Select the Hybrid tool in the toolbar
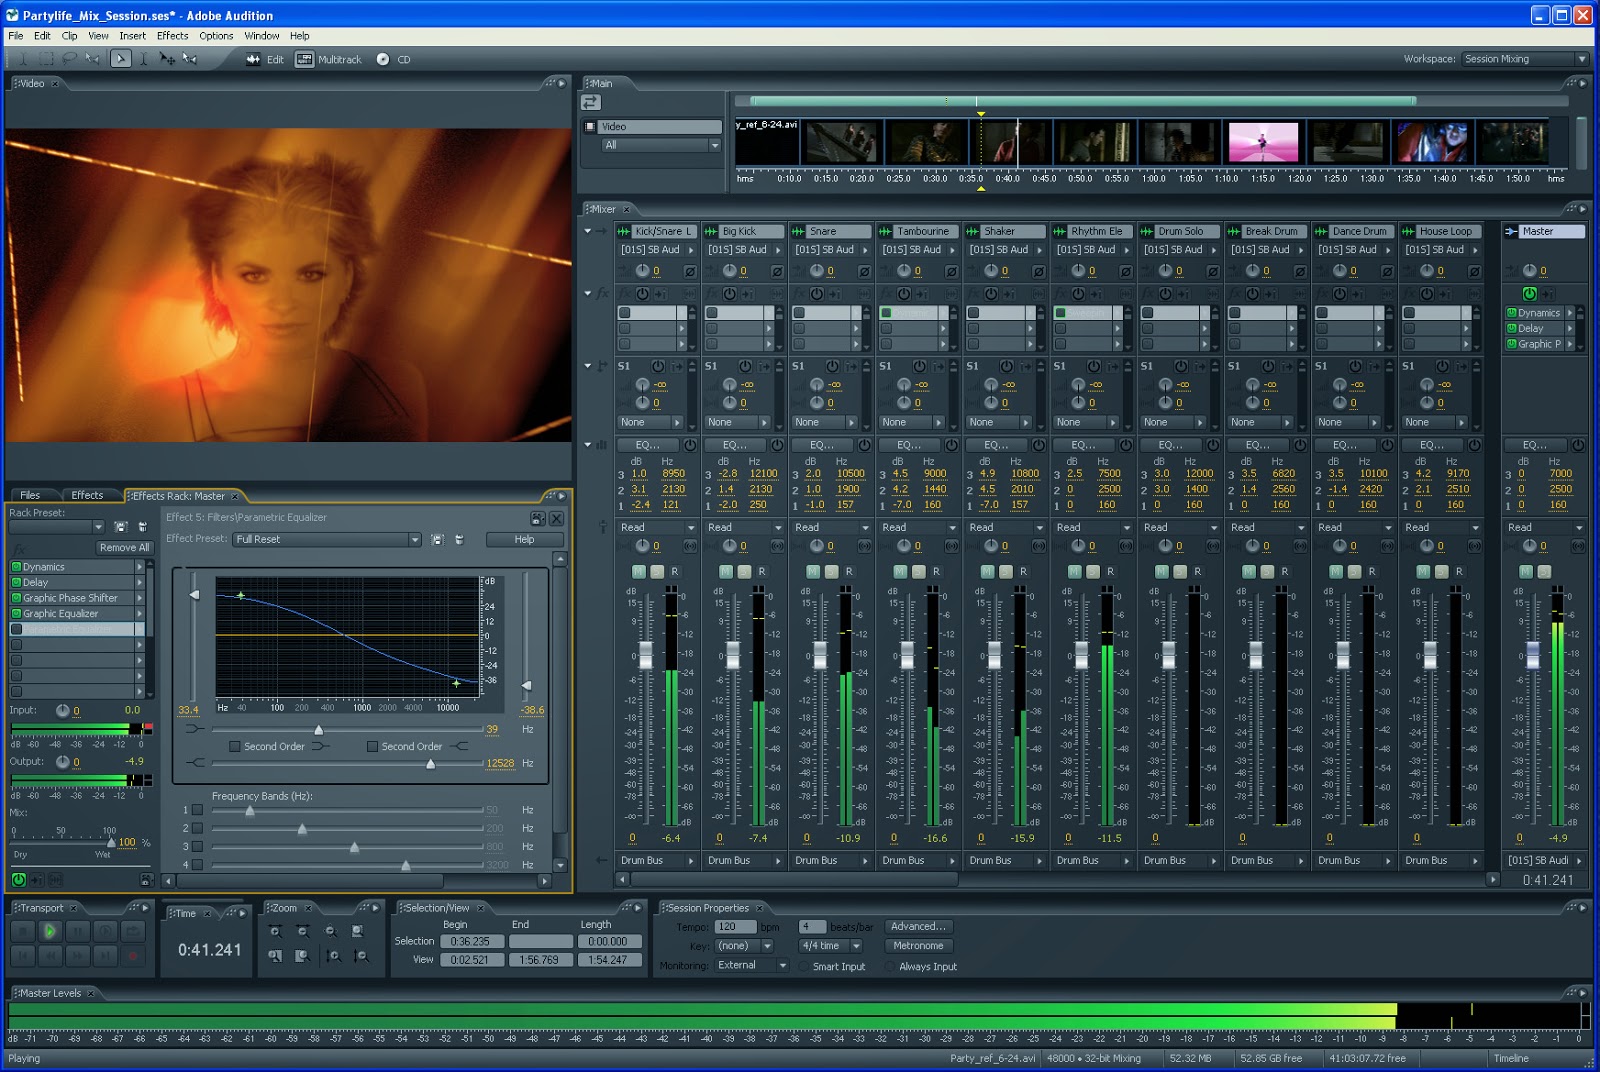 tap(120, 59)
